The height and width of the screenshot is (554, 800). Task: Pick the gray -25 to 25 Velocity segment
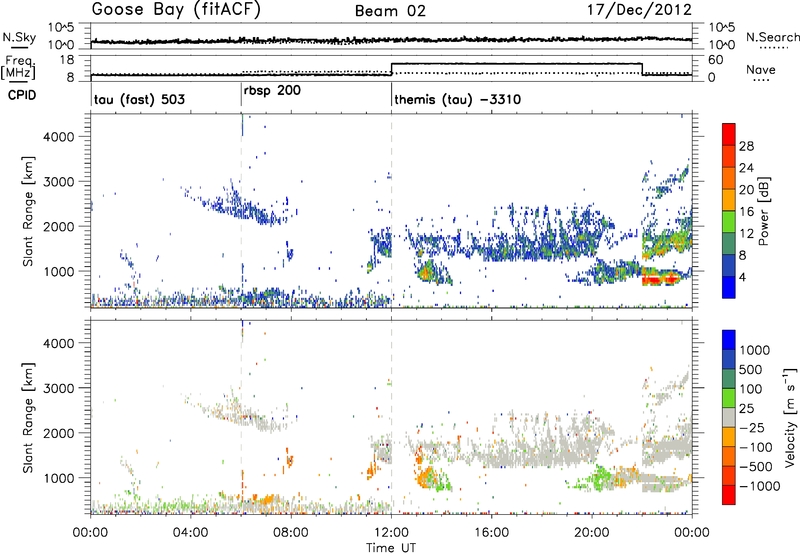click(x=729, y=417)
